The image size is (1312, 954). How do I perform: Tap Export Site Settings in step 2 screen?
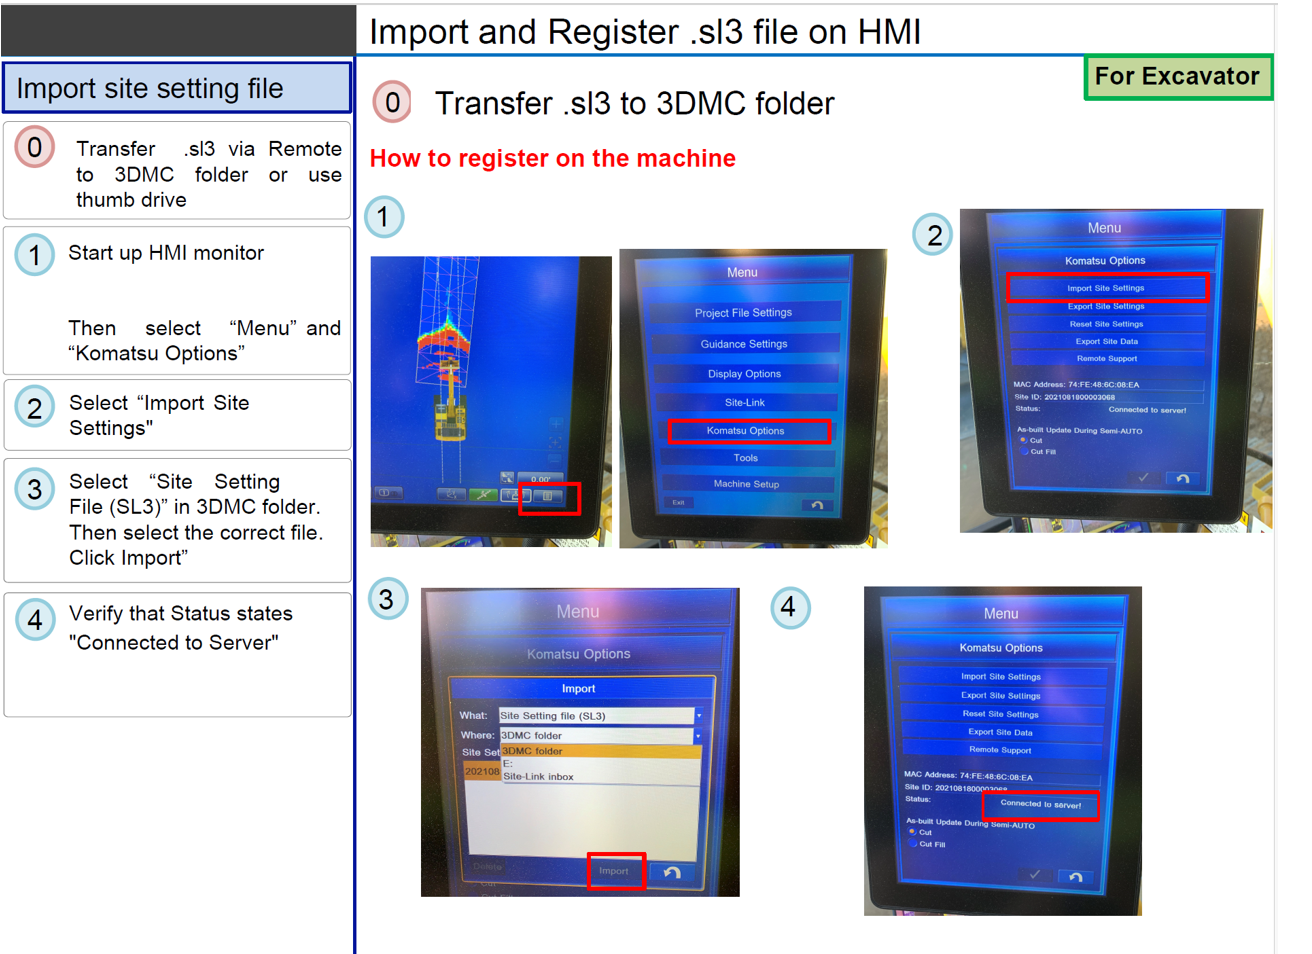(x=1106, y=307)
